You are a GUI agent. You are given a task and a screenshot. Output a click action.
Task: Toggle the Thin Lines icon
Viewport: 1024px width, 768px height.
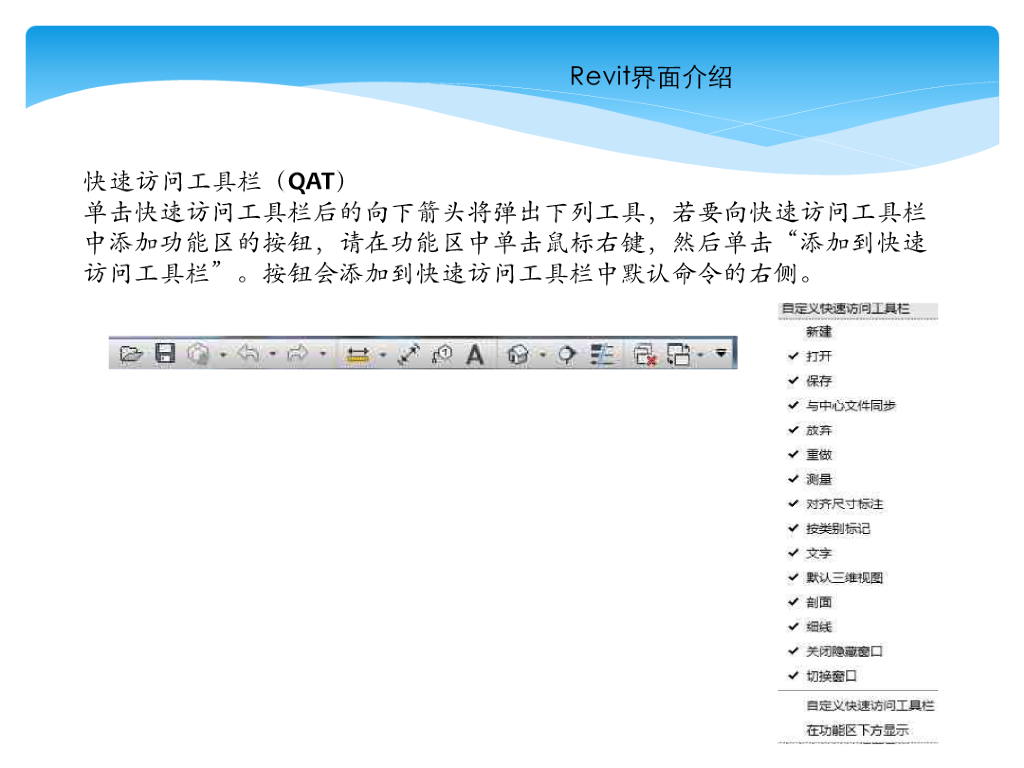click(x=601, y=354)
